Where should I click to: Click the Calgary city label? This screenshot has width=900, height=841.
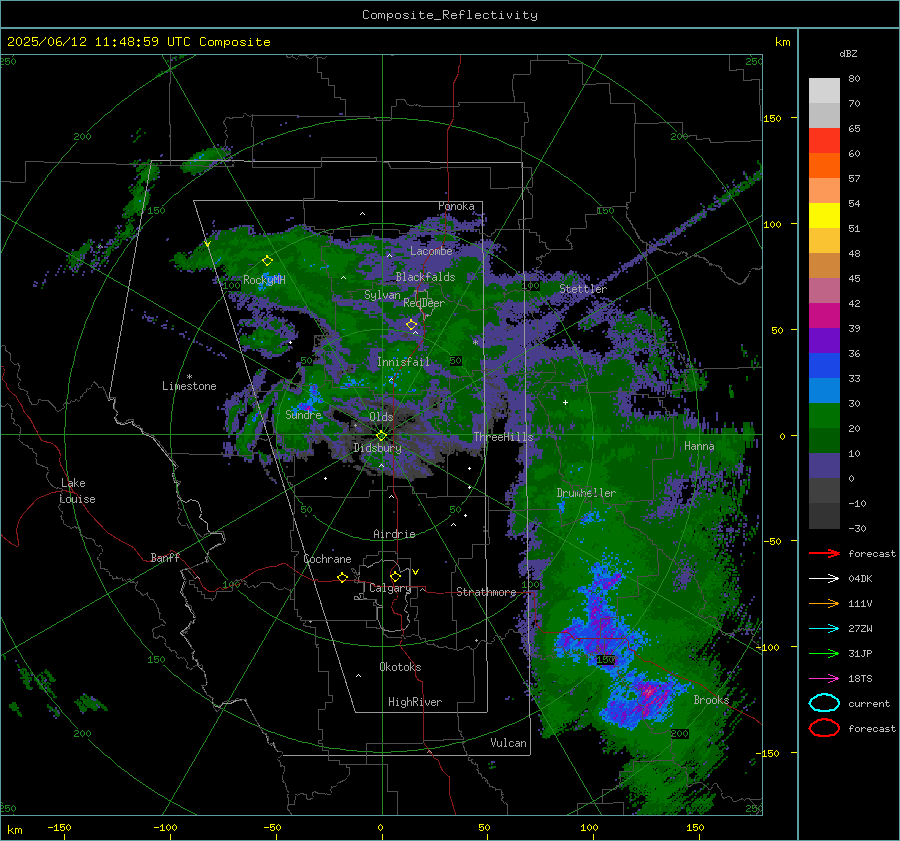[x=390, y=588]
